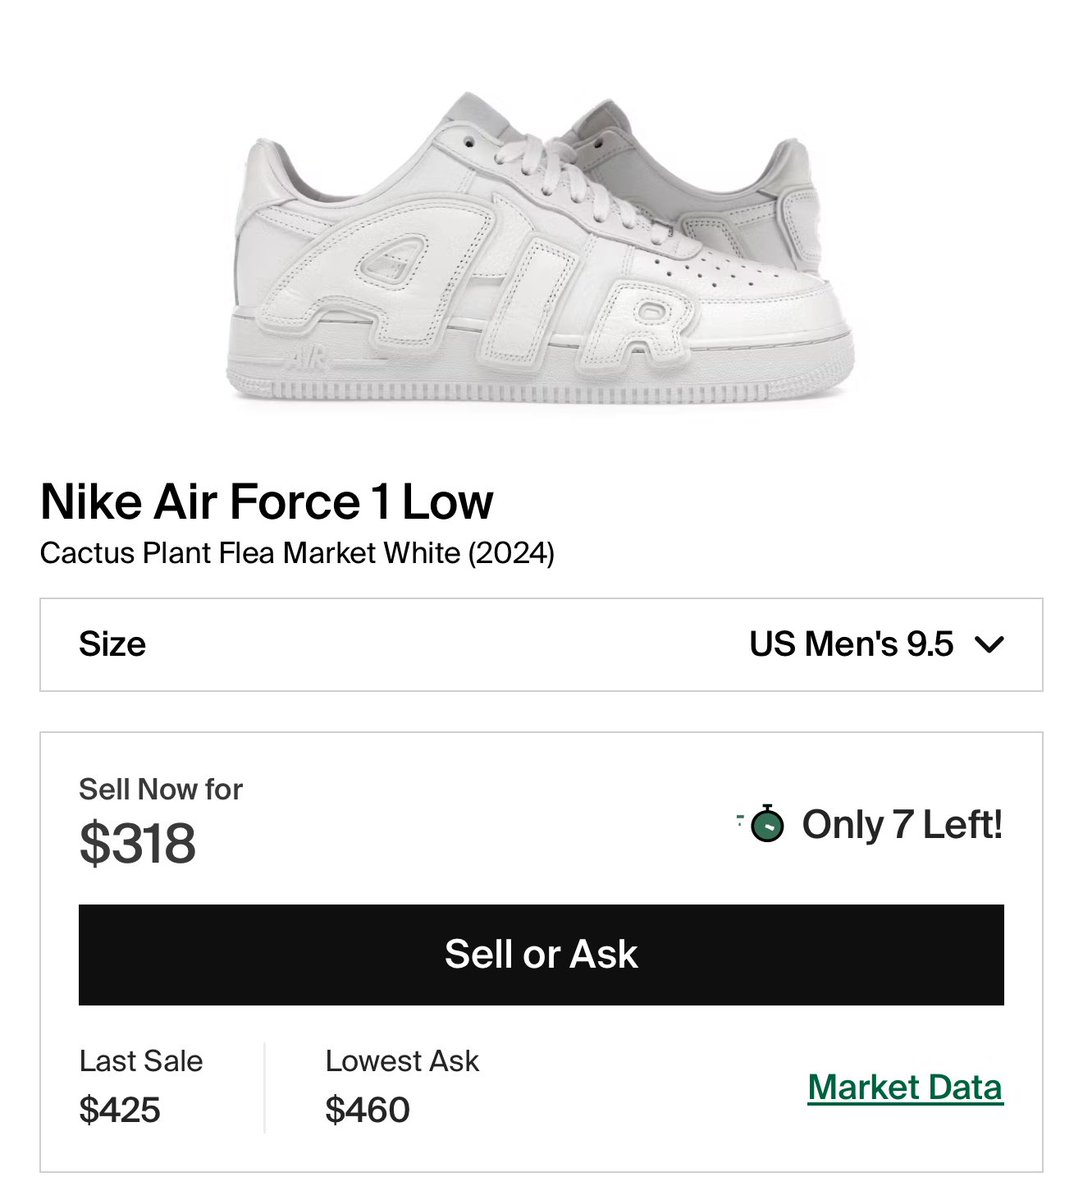The image size is (1083, 1200).
Task: Click the $460 lowest ask value
Action: (367, 1110)
